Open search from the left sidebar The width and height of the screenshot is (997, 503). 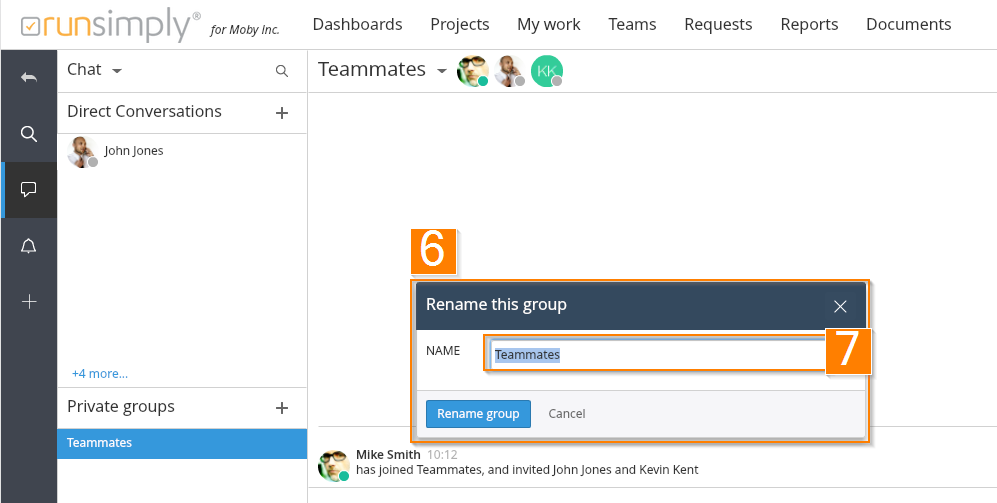(x=29, y=134)
